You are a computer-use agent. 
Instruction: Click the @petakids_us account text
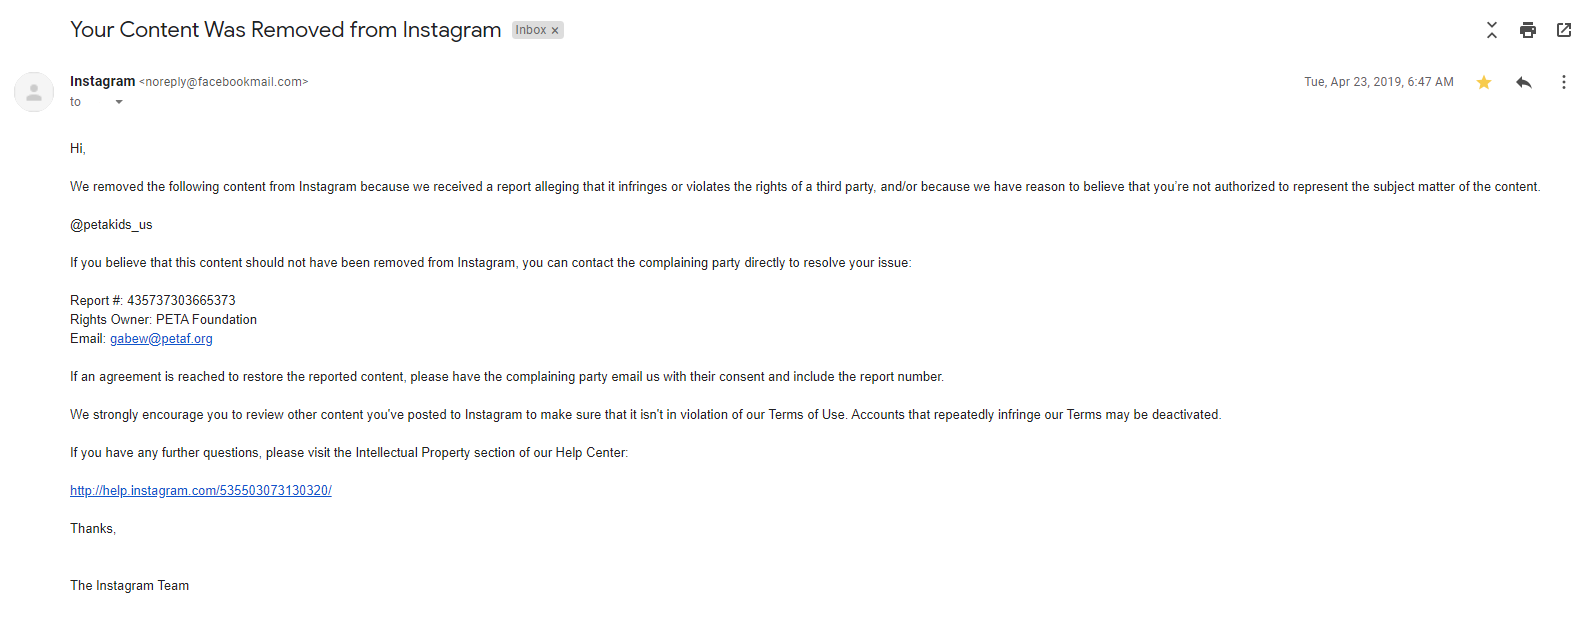point(111,225)
